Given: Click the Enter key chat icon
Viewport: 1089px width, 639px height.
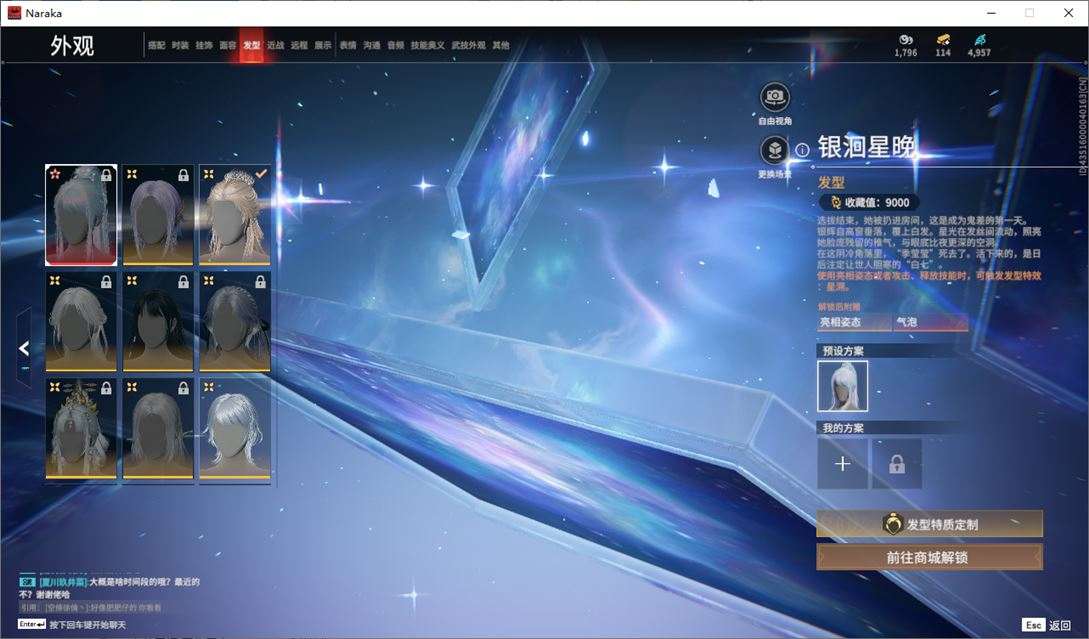Looking at the screenshot, I should (x=32, y=624).
